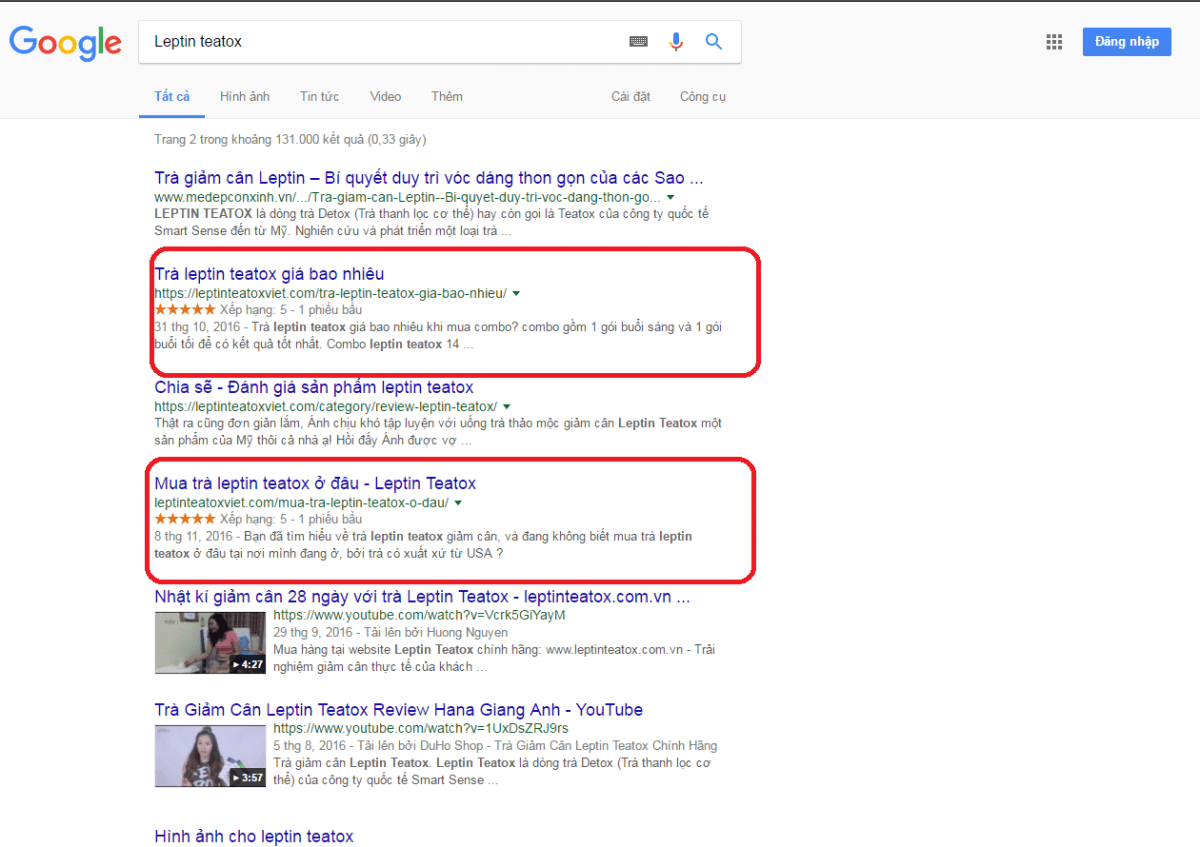The width and height of the screenshot is (1200, 847).
Task: Open the on-screen keyboard icon
Action: click(x=638, y=42)
